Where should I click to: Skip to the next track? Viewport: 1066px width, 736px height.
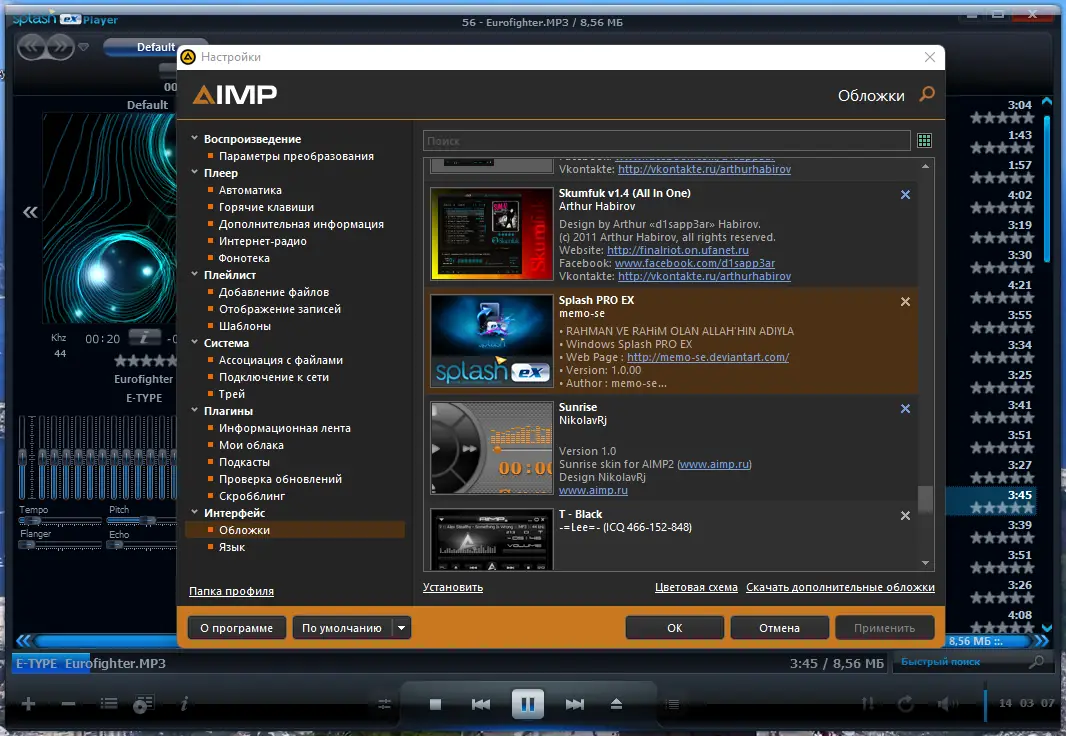[574, 704]
